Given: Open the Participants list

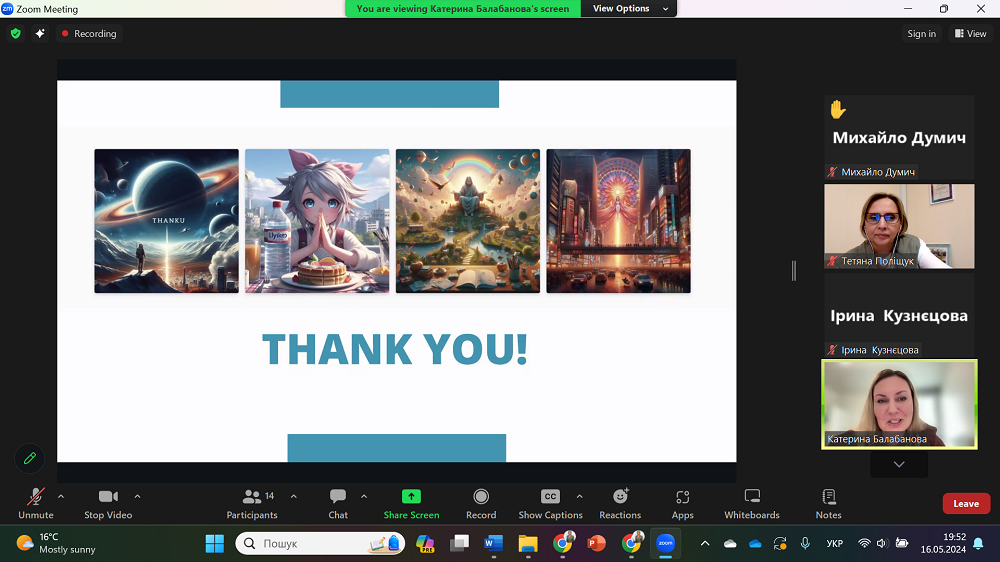Looking at the screenshot, I should click(x=252, y=502).
